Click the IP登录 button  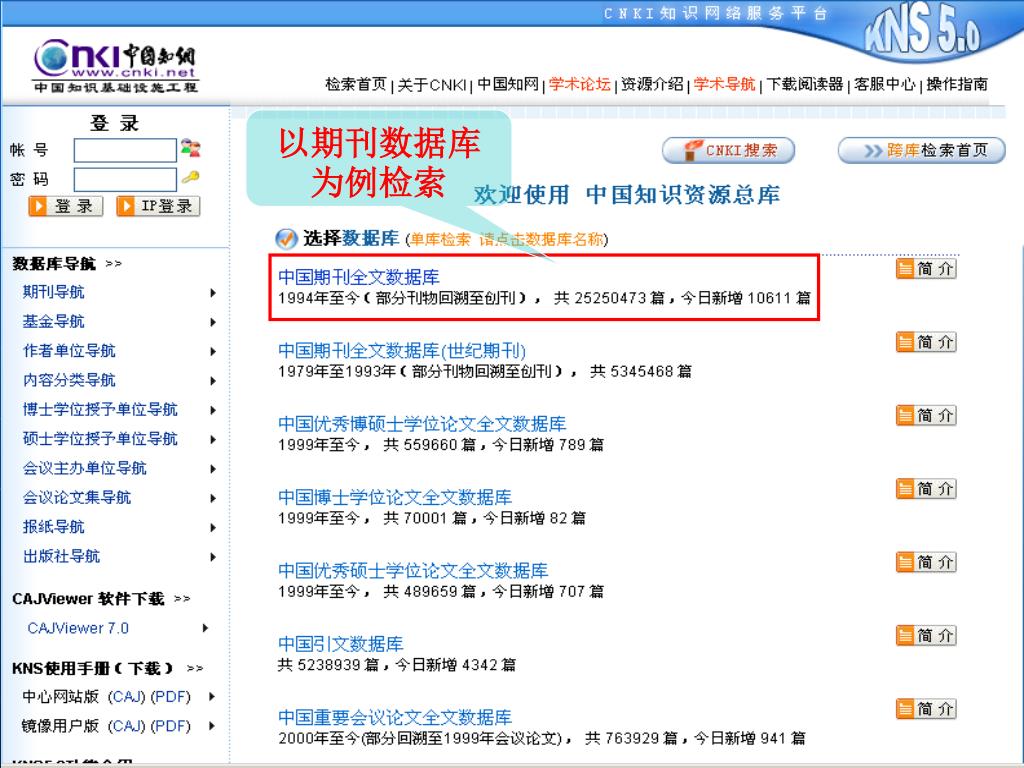tap(158, 206)
